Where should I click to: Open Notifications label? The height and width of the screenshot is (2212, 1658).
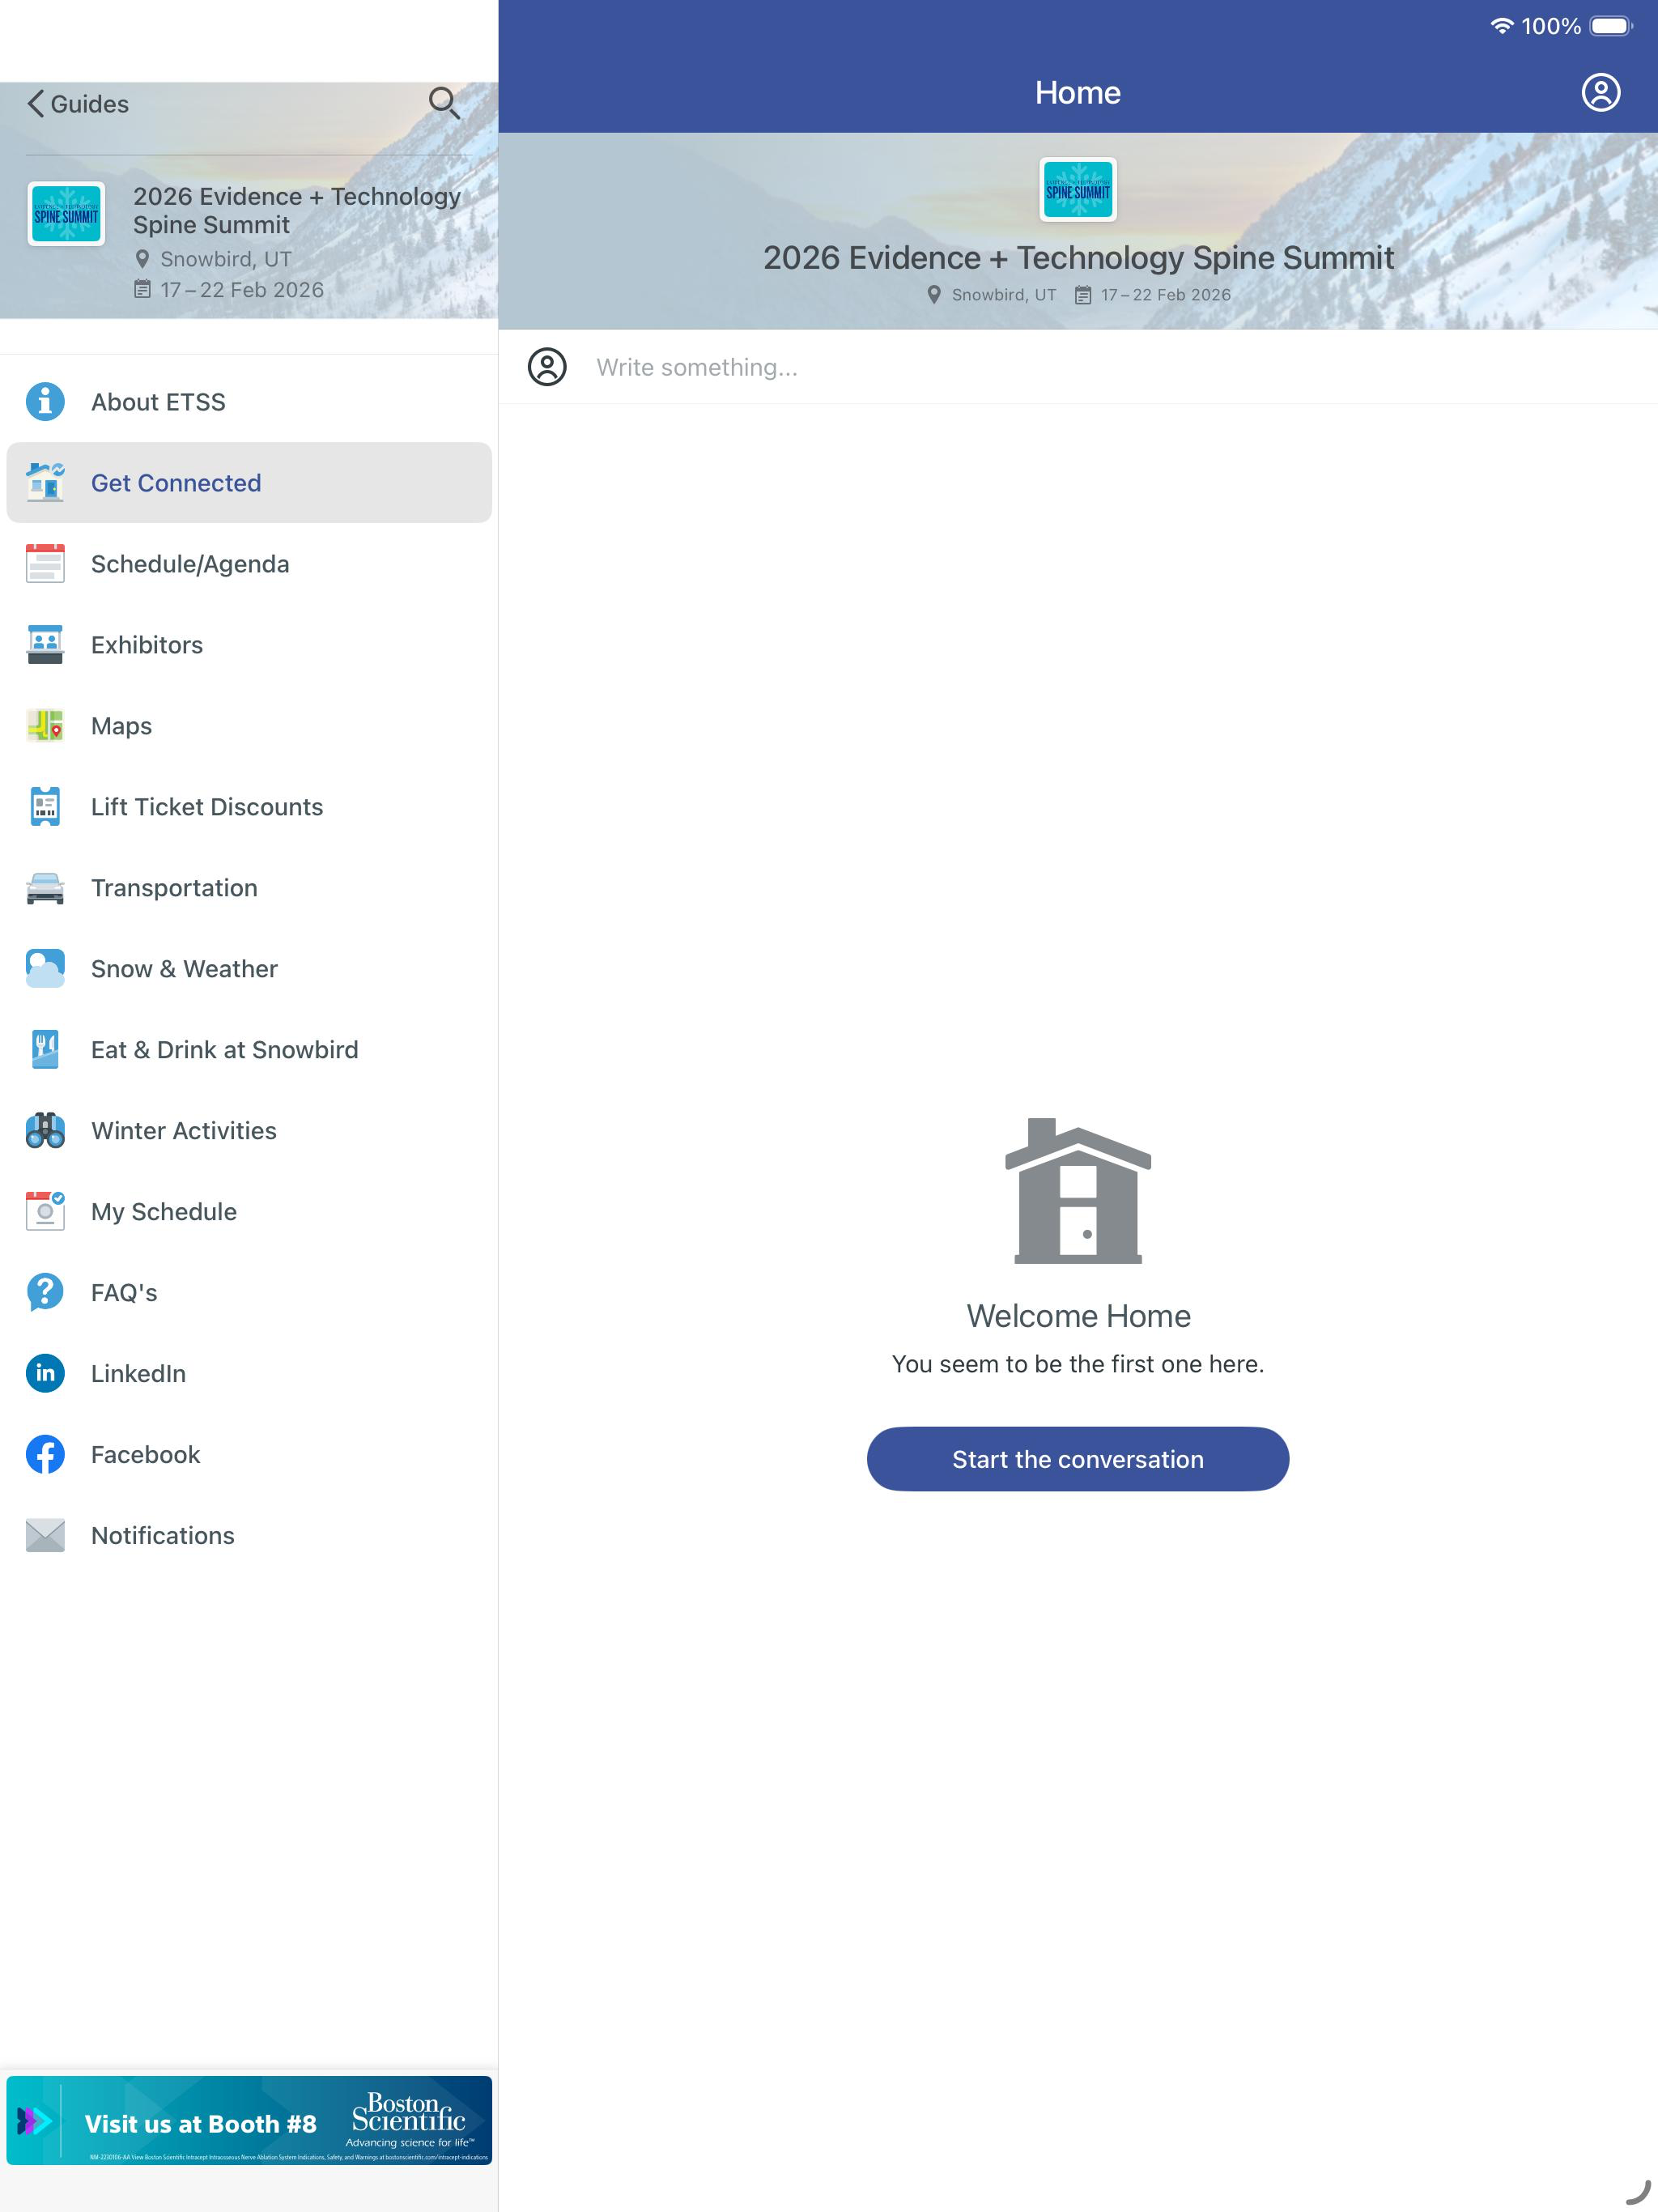tap(162, 1536)
